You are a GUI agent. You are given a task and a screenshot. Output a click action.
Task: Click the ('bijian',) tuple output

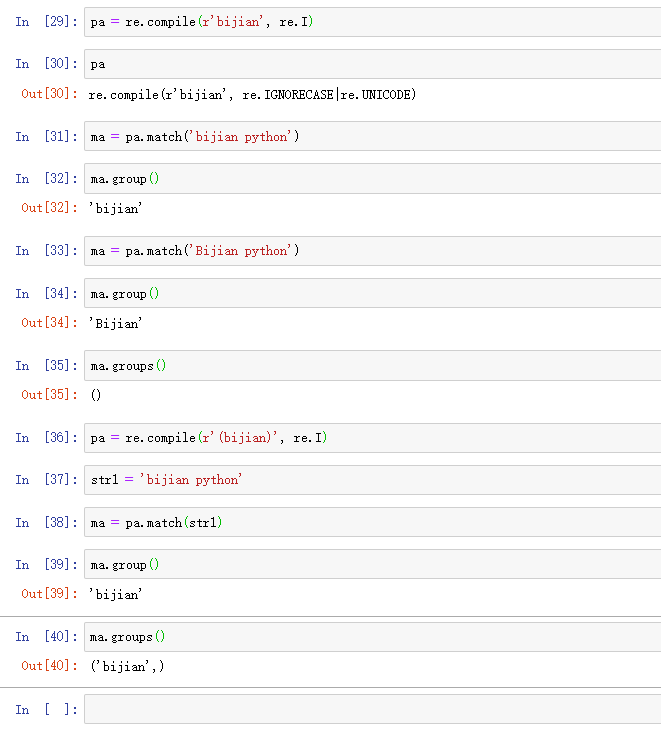click(x=126, y=667)
